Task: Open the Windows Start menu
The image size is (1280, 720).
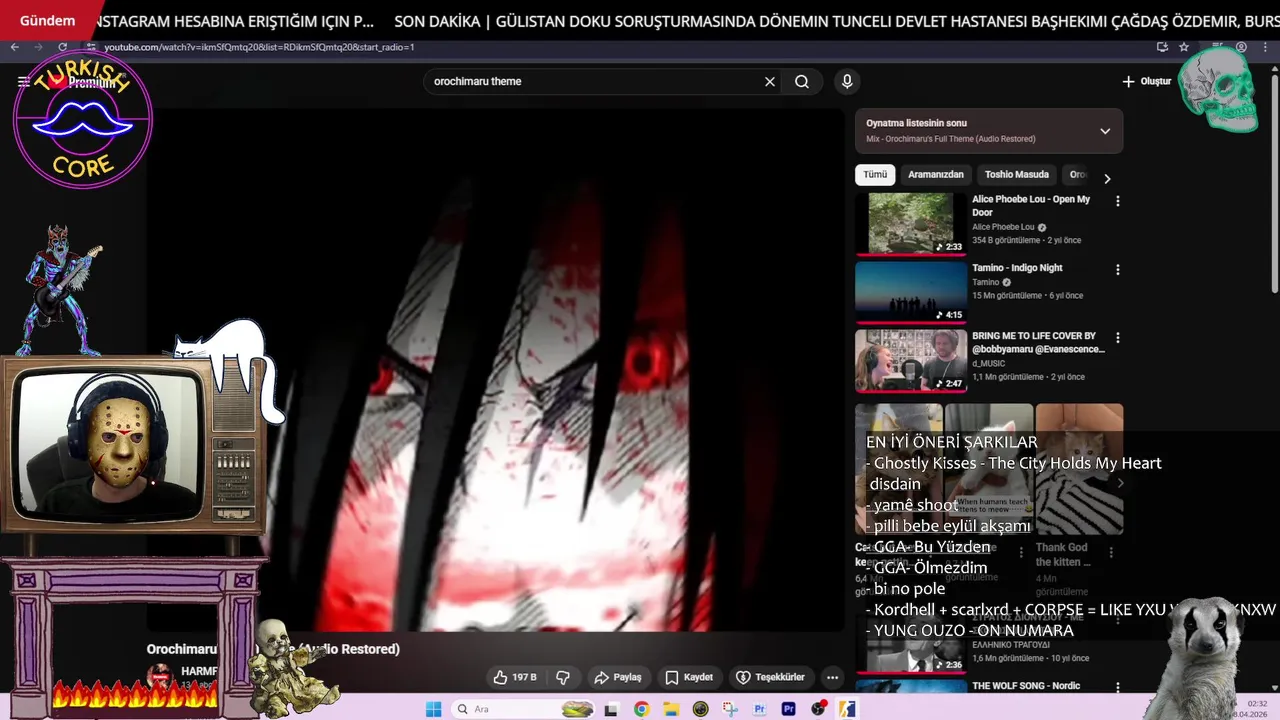Action: pyautogui.click(x=433, y=709)
